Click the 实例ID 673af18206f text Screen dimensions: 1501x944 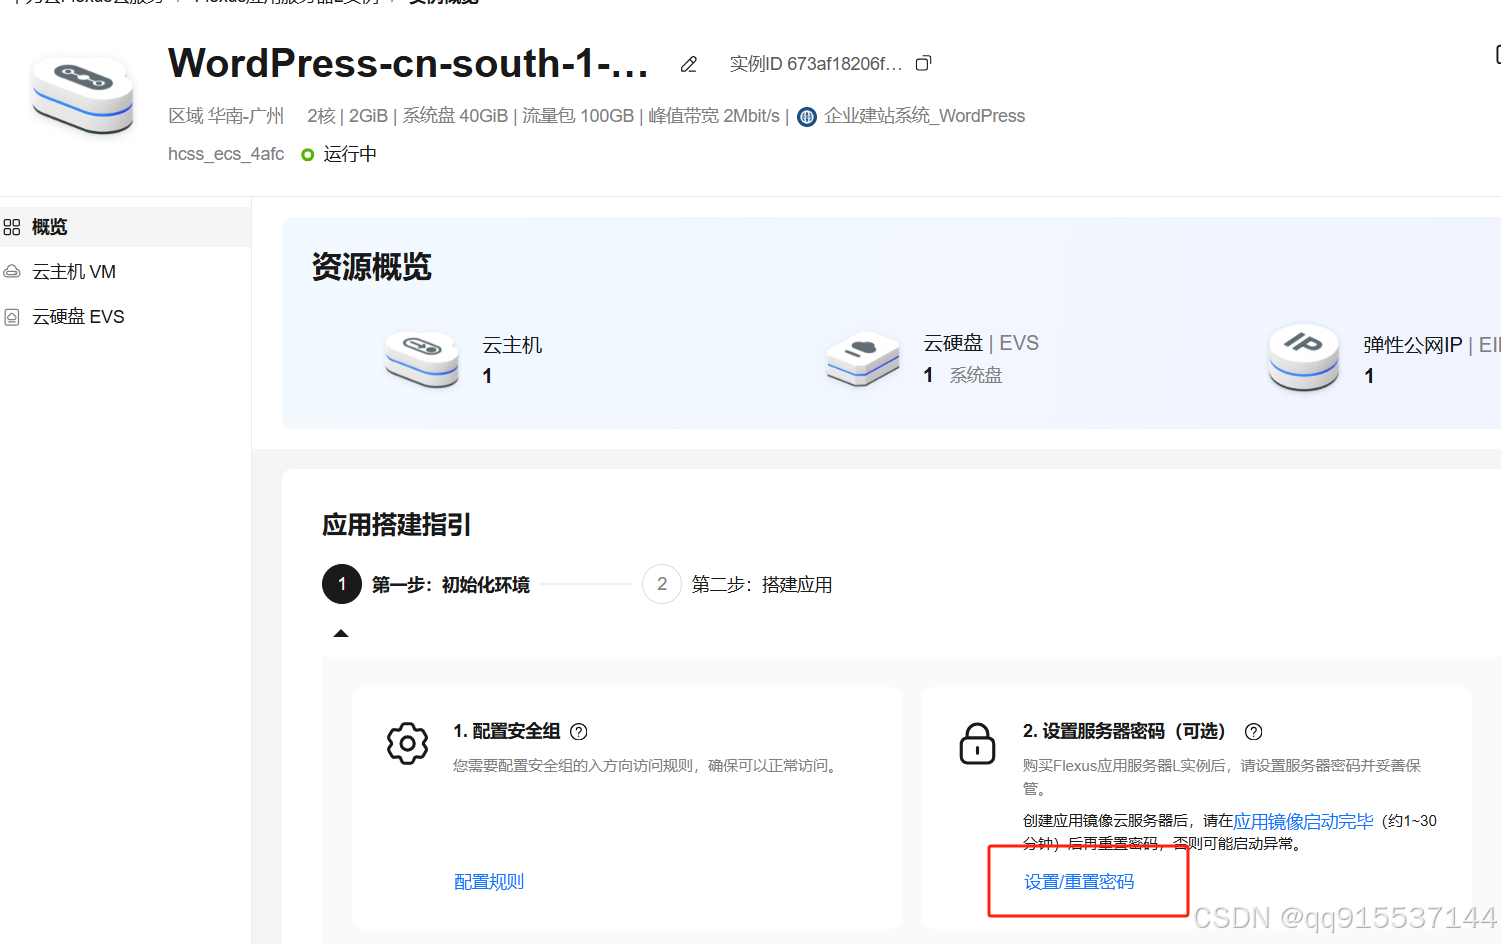(816, 64)
